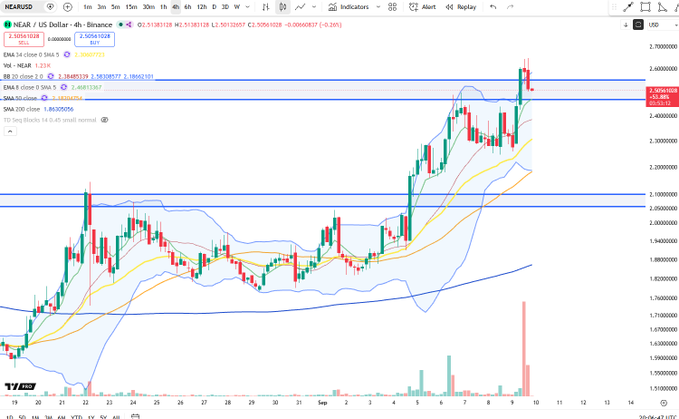This screenshot has height=419, width=679.
Task: Select the 1m timeframe
Action: tap(87, 7)
